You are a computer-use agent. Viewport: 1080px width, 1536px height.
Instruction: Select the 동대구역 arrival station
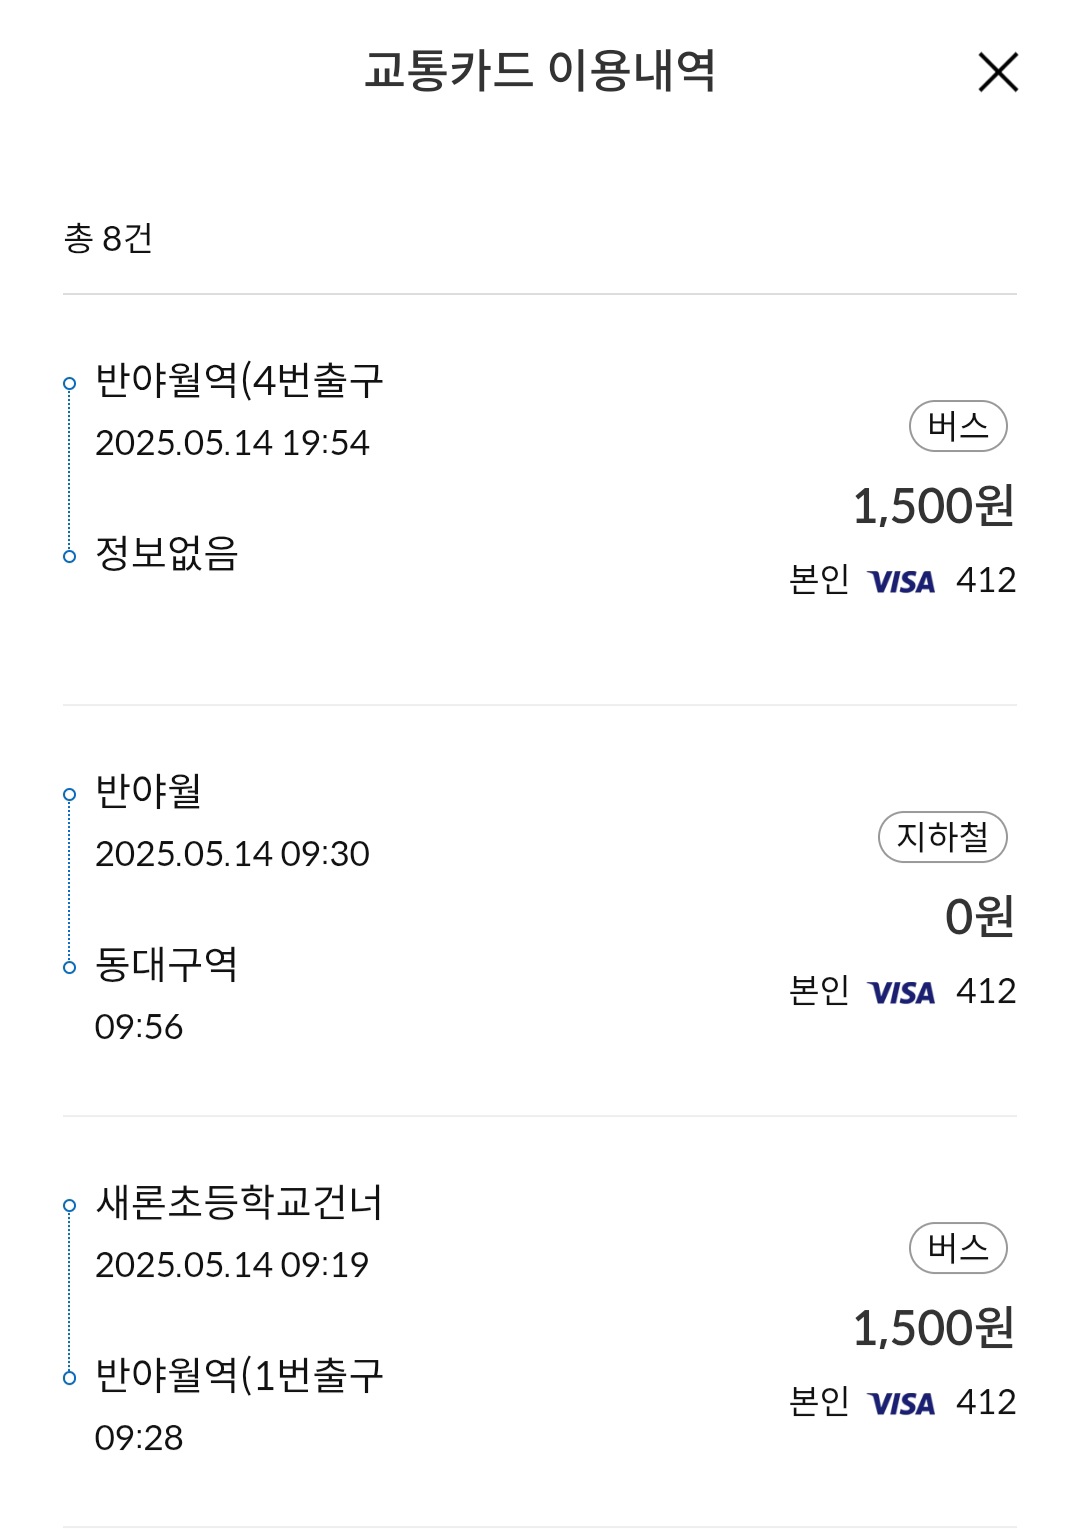[166, 965]
